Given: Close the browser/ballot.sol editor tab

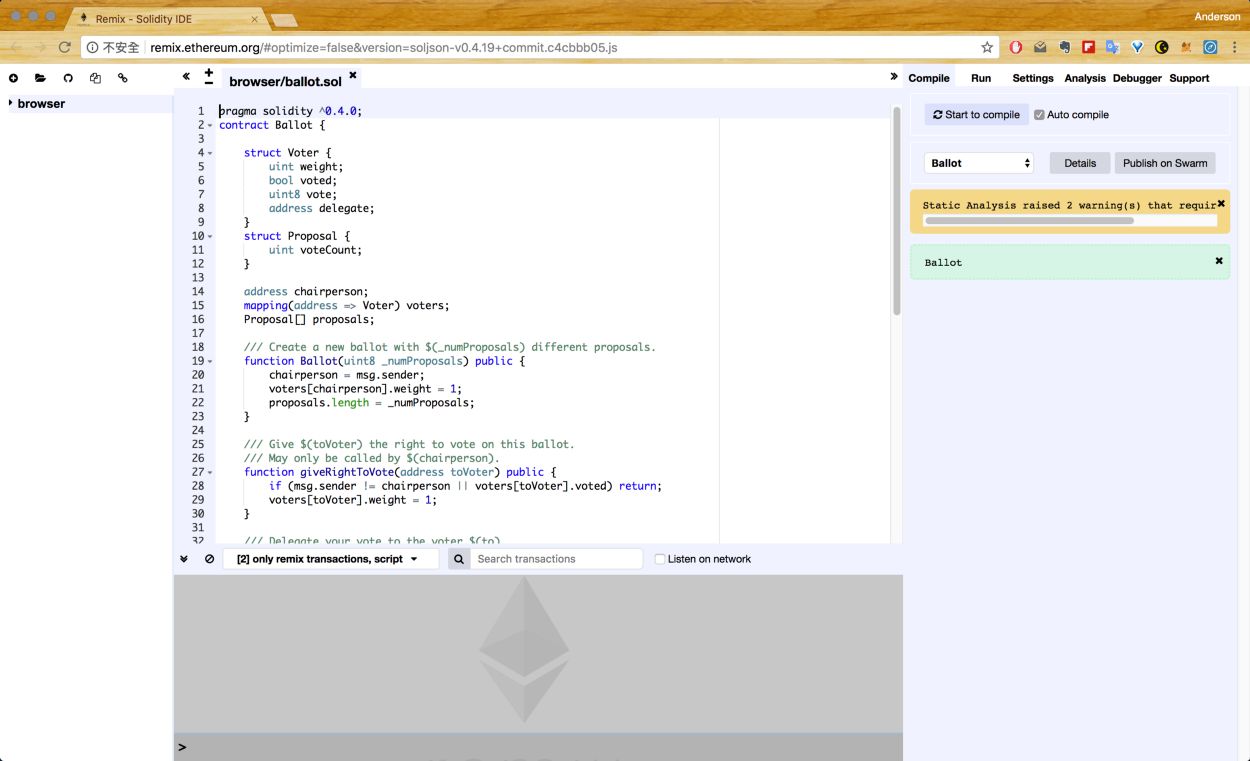Looking at the screenshot, I should (x=352, y=75).
